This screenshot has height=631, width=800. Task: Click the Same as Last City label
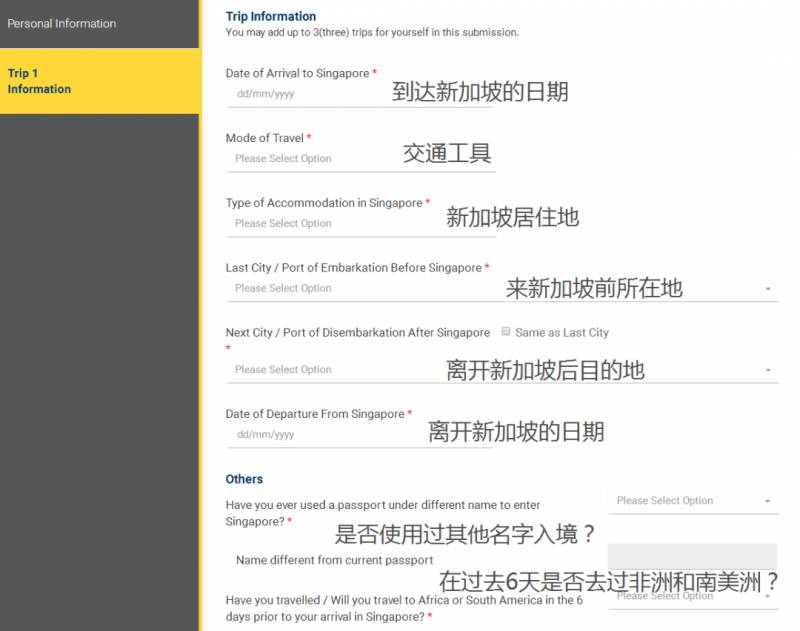tap(562, 333)
